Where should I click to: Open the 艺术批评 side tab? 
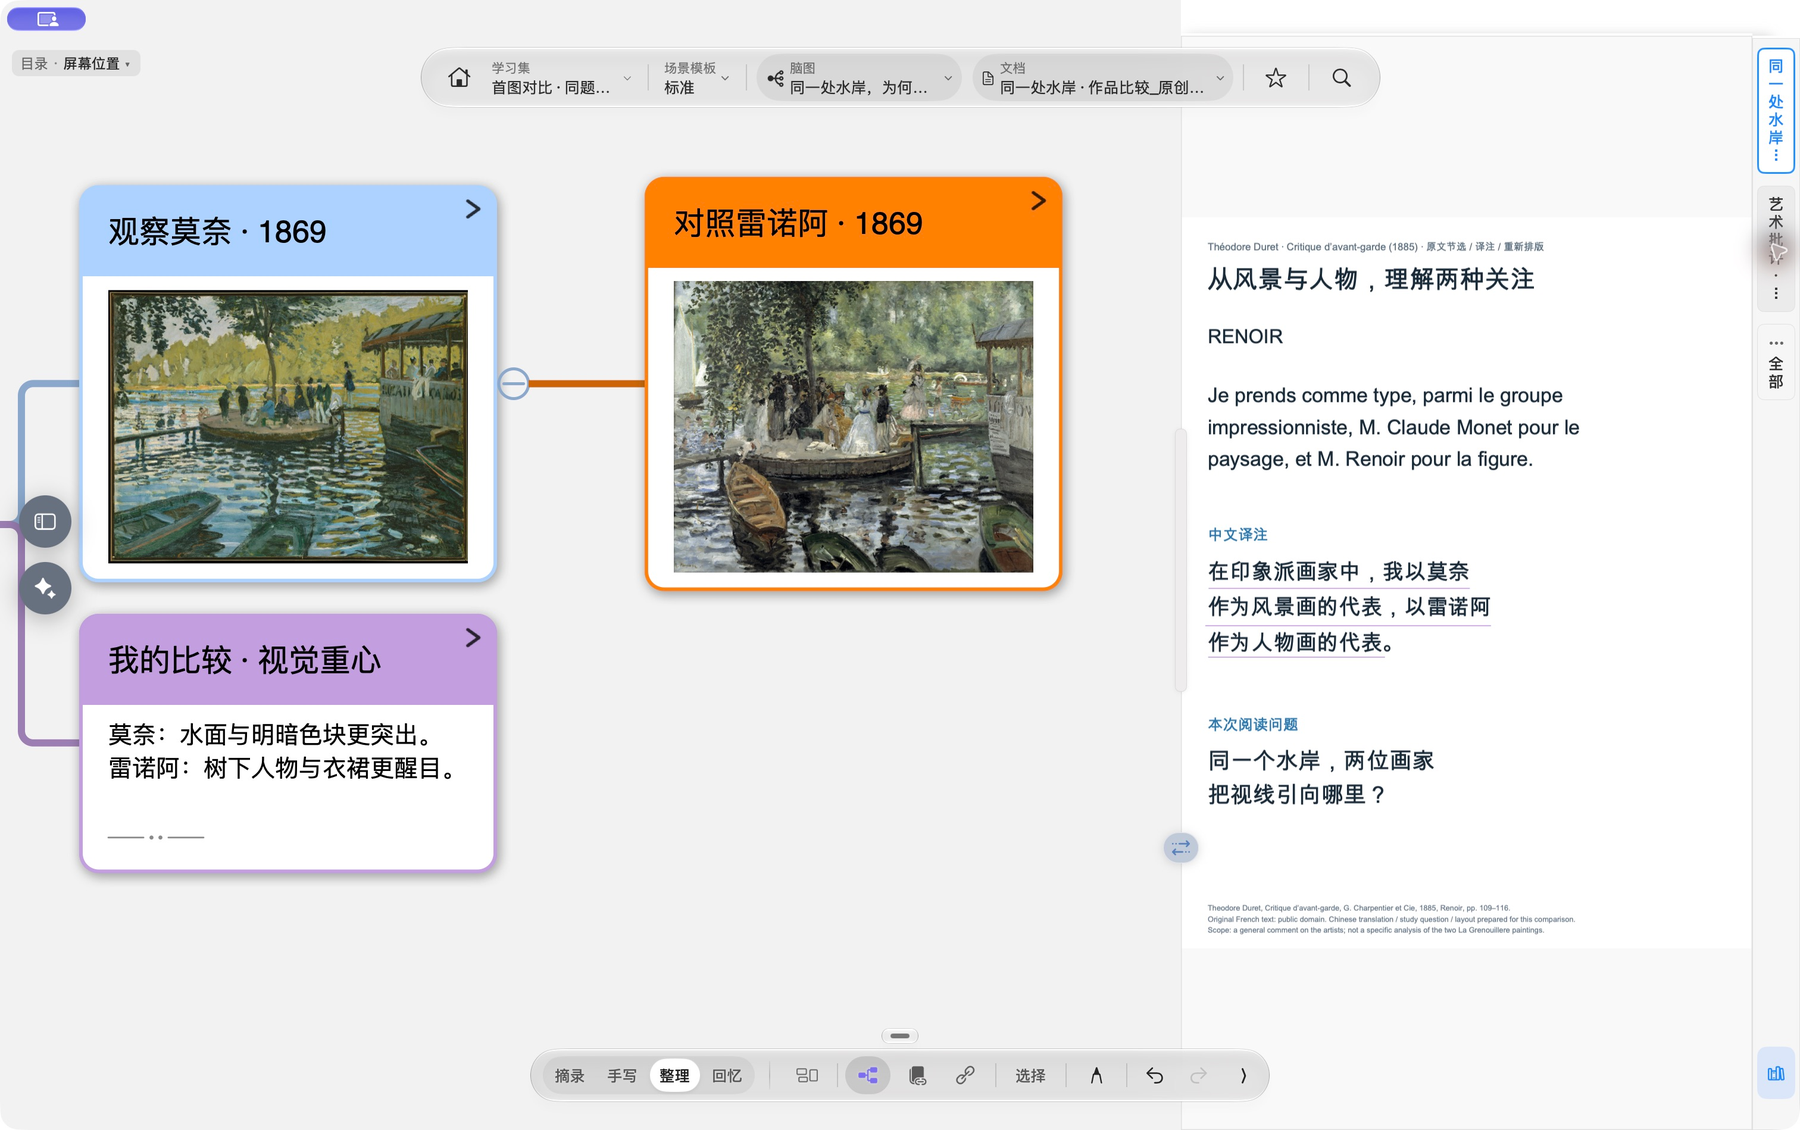pyautogui.click(x=1776, y=247)
